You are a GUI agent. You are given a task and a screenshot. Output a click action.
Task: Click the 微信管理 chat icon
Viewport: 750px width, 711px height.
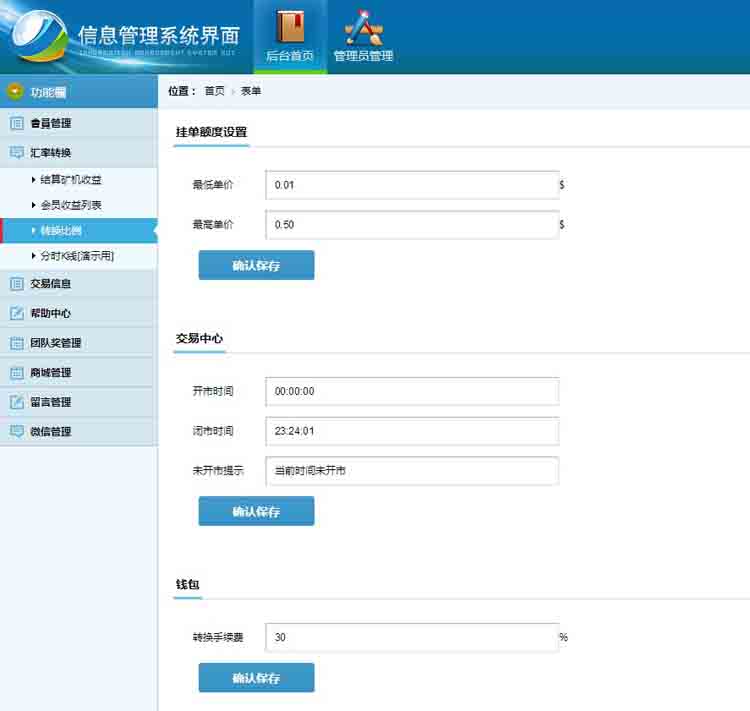16,432
